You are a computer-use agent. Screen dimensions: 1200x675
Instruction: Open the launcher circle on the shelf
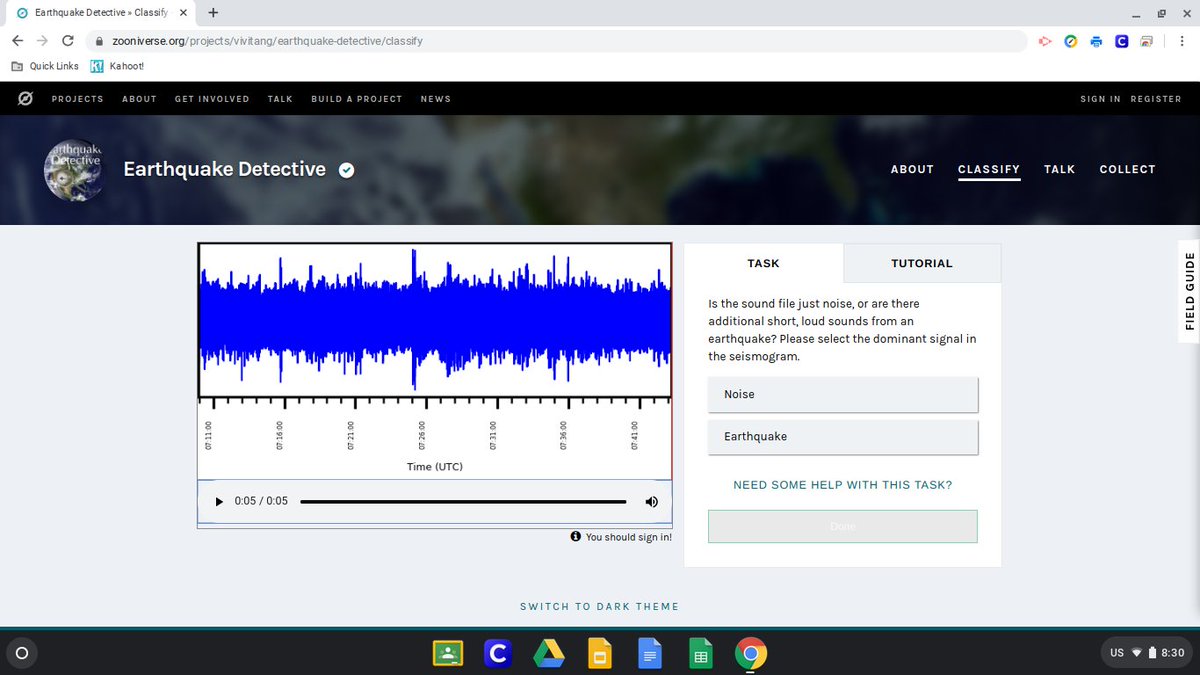(22, 653)
